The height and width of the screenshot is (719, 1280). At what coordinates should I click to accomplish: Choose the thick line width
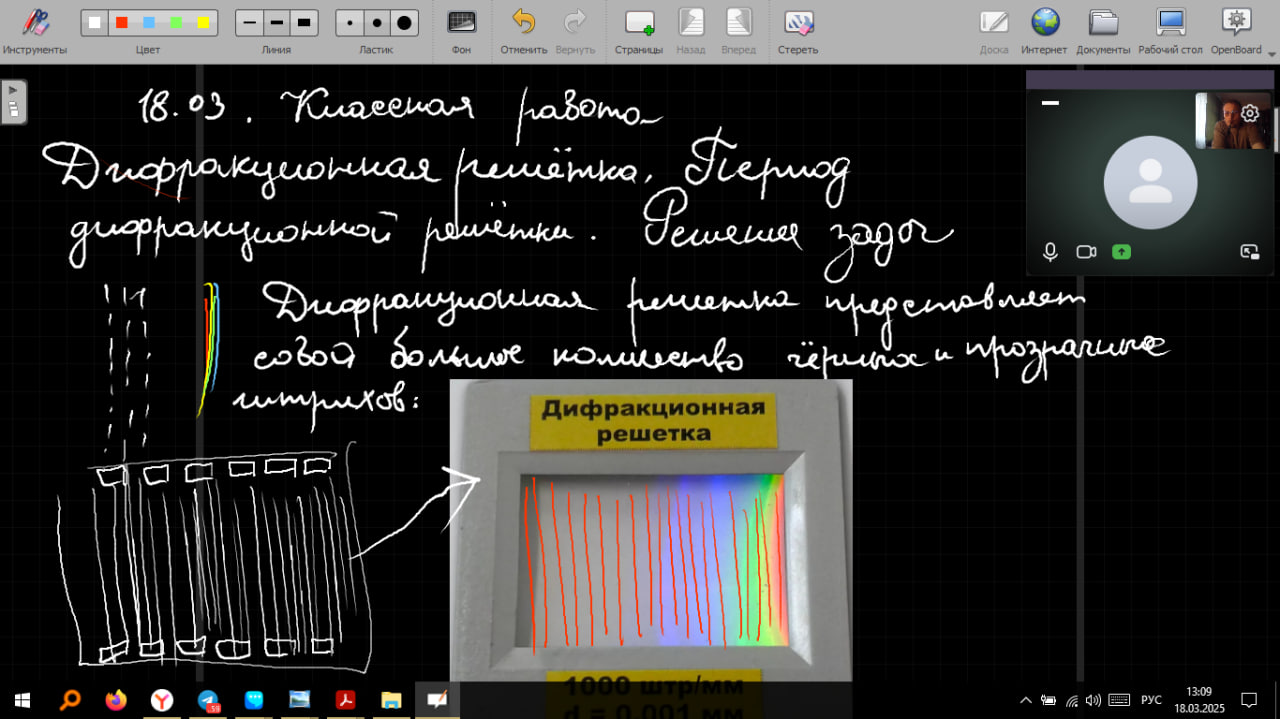click(x=304, y=22)
